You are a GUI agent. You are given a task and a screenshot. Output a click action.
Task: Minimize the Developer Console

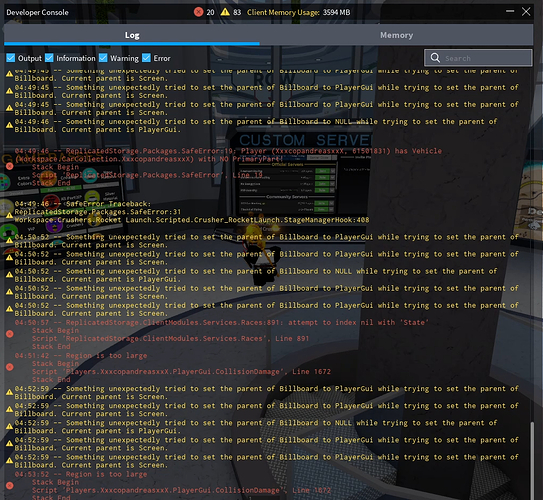pos(510,11)
